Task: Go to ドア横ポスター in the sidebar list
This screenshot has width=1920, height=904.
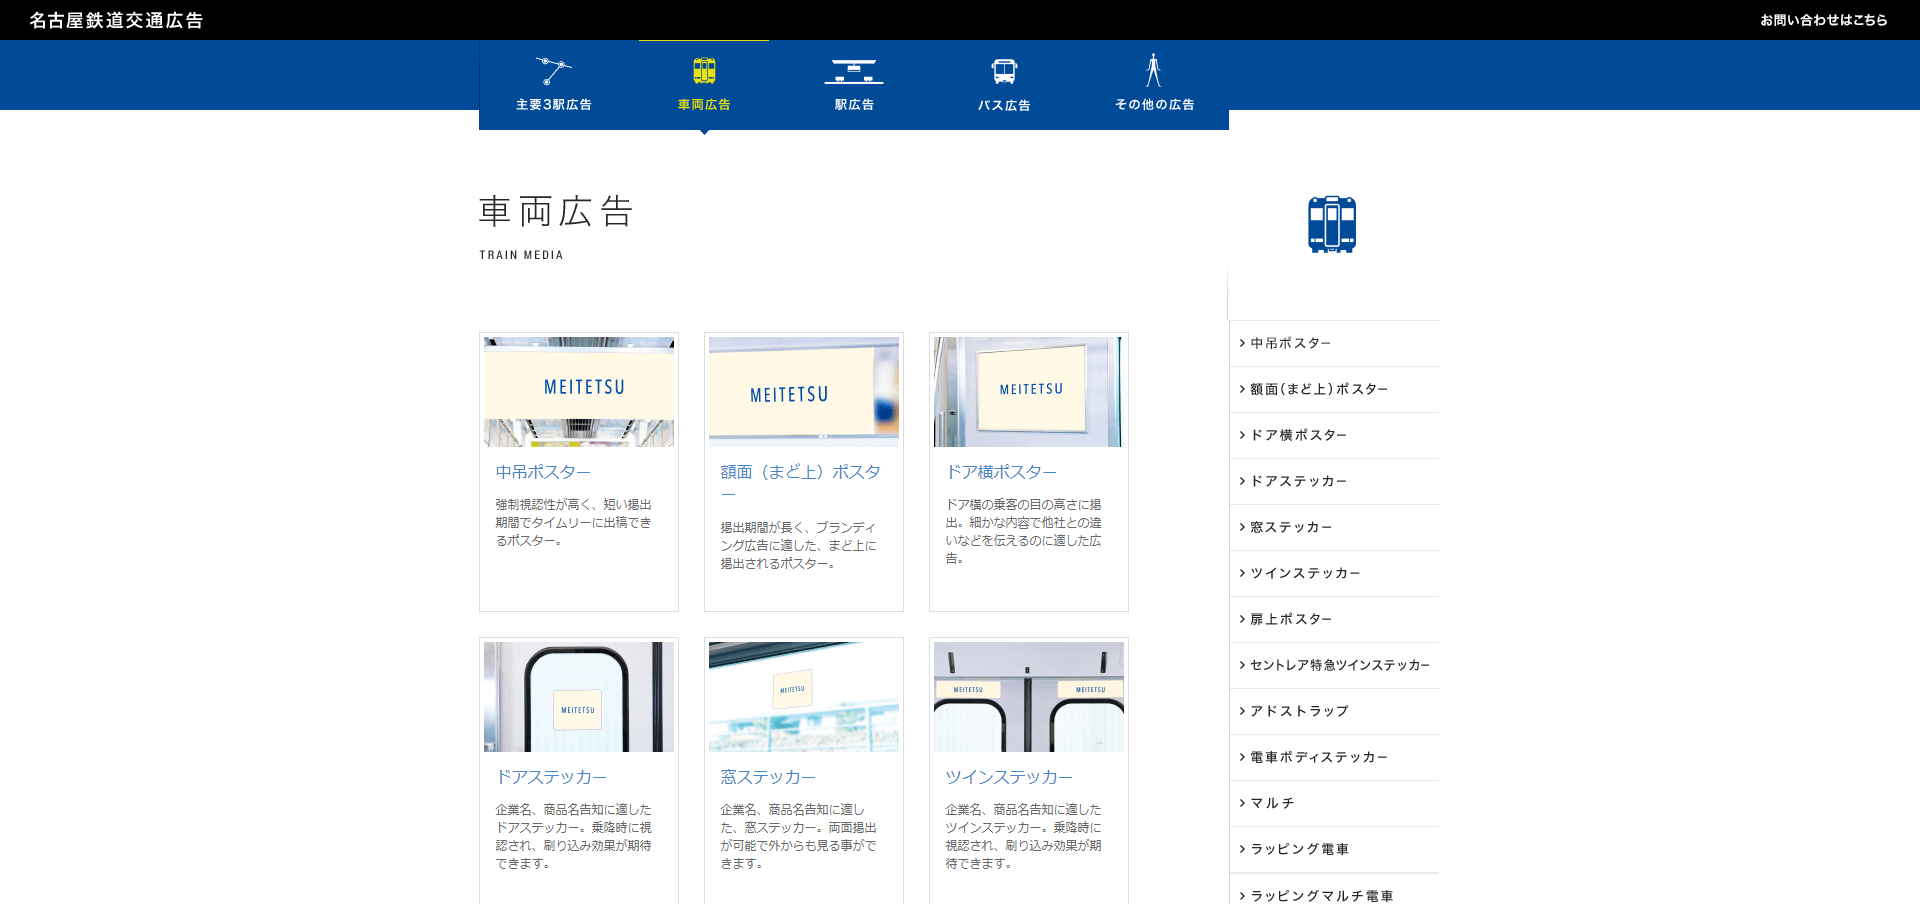Action: 1298,435
